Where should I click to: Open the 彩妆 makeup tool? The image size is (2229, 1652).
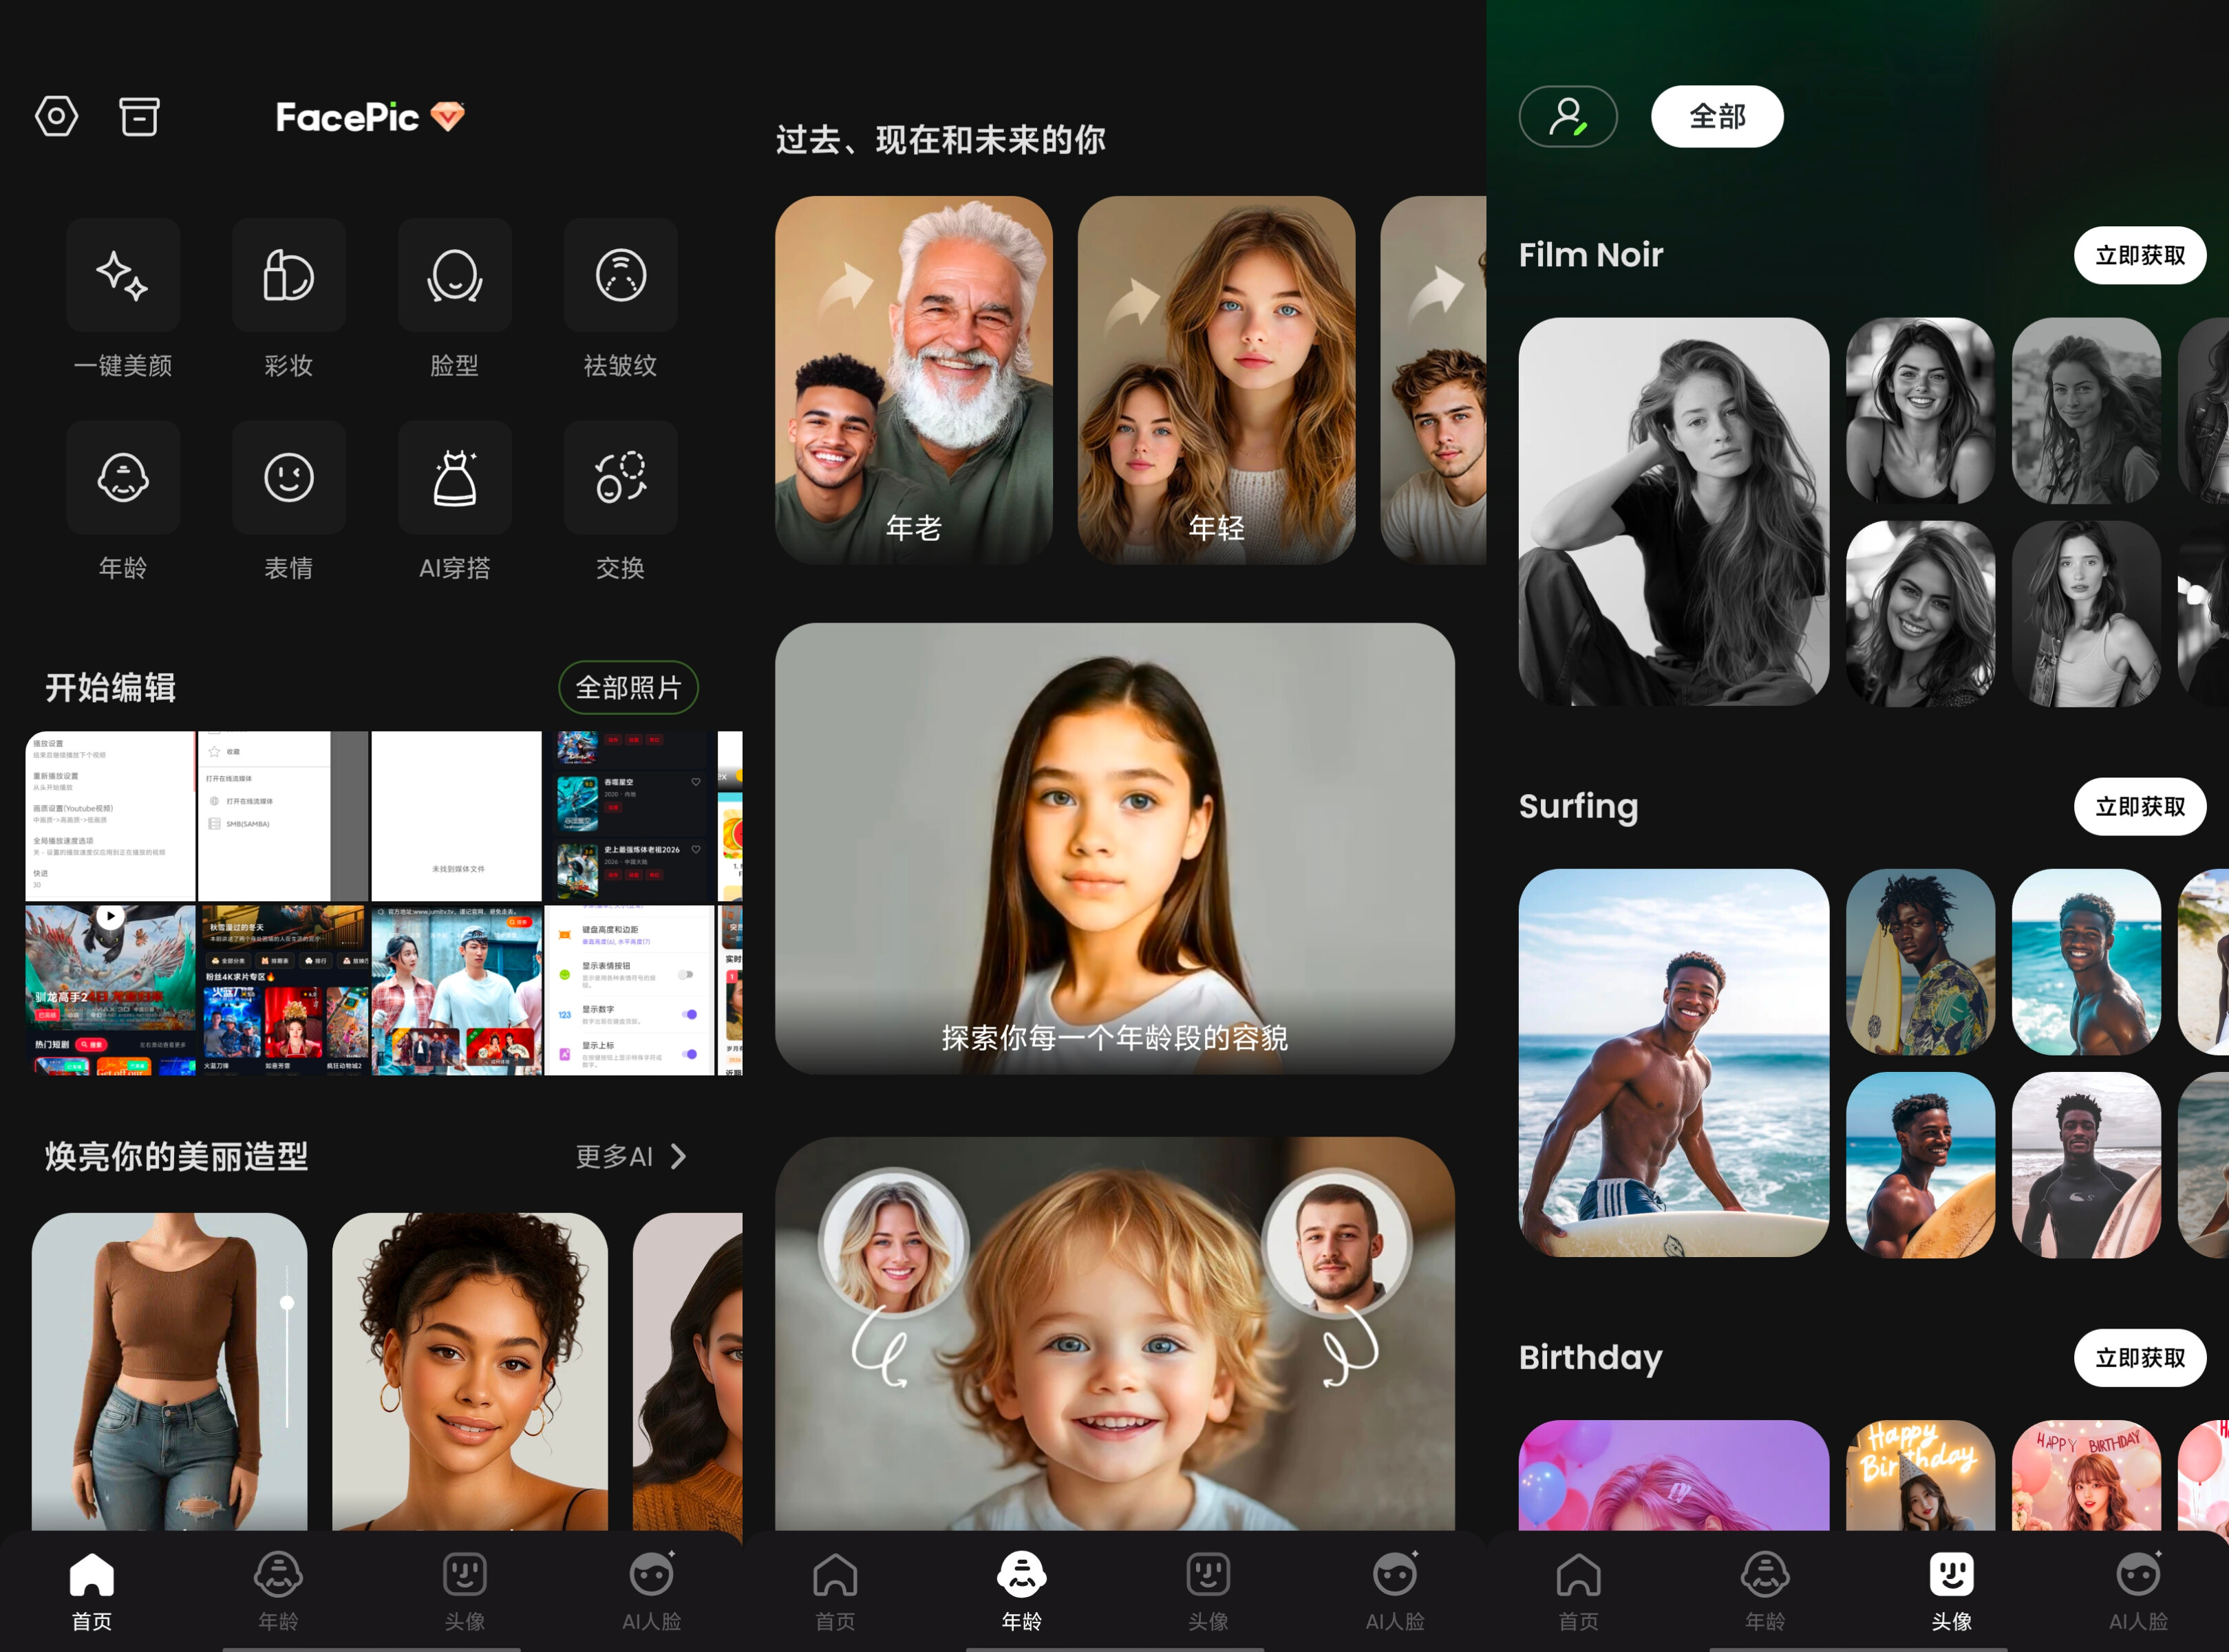289,276
